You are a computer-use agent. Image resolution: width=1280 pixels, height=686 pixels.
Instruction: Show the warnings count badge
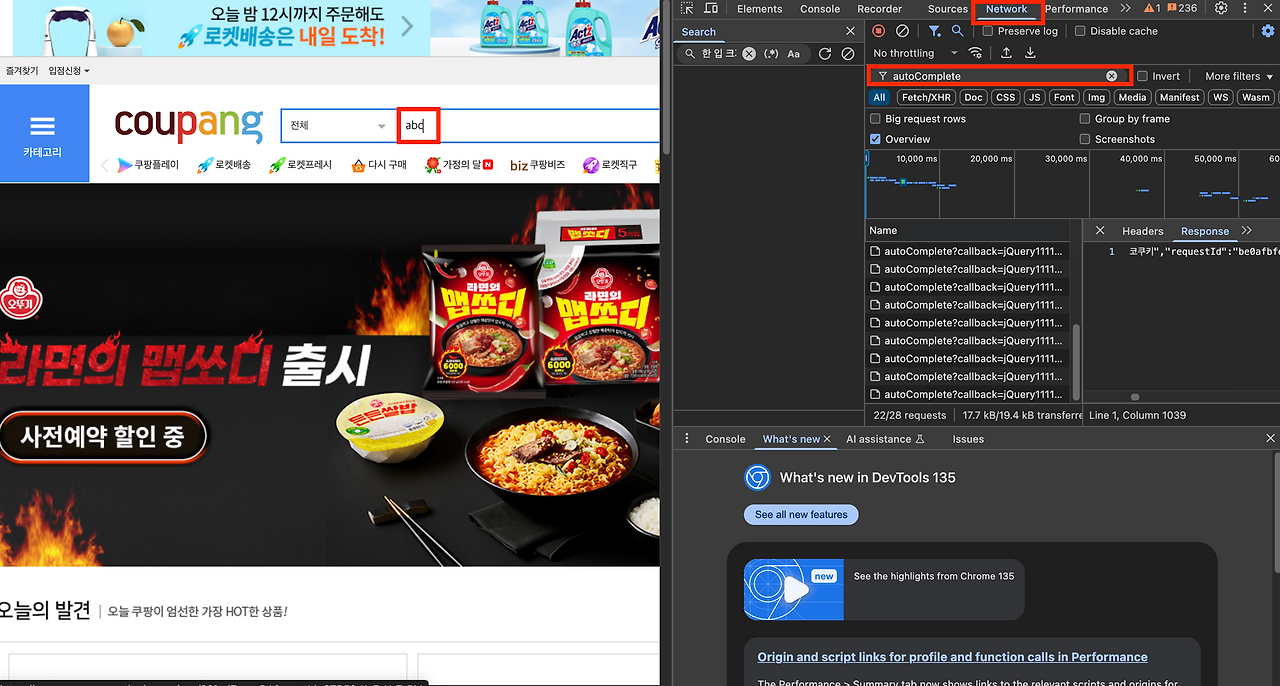tap(1152, 8)
